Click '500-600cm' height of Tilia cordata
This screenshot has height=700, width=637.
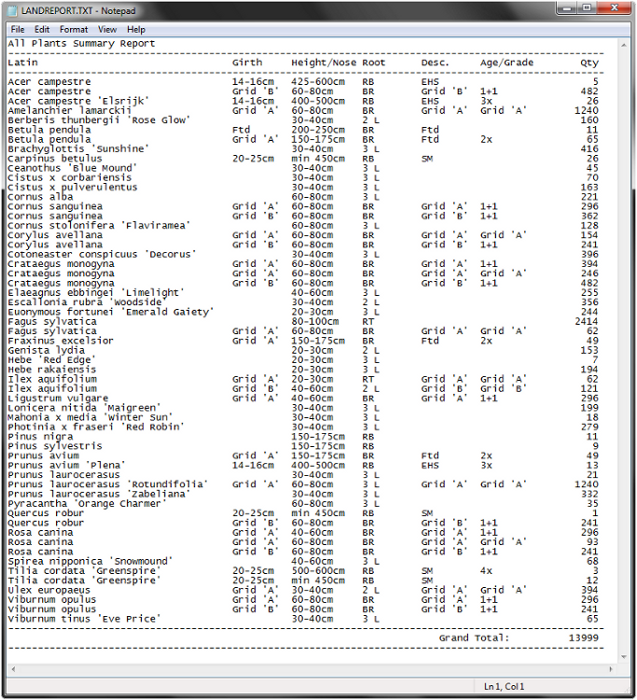pyautogui.click(x=318, y=571)
